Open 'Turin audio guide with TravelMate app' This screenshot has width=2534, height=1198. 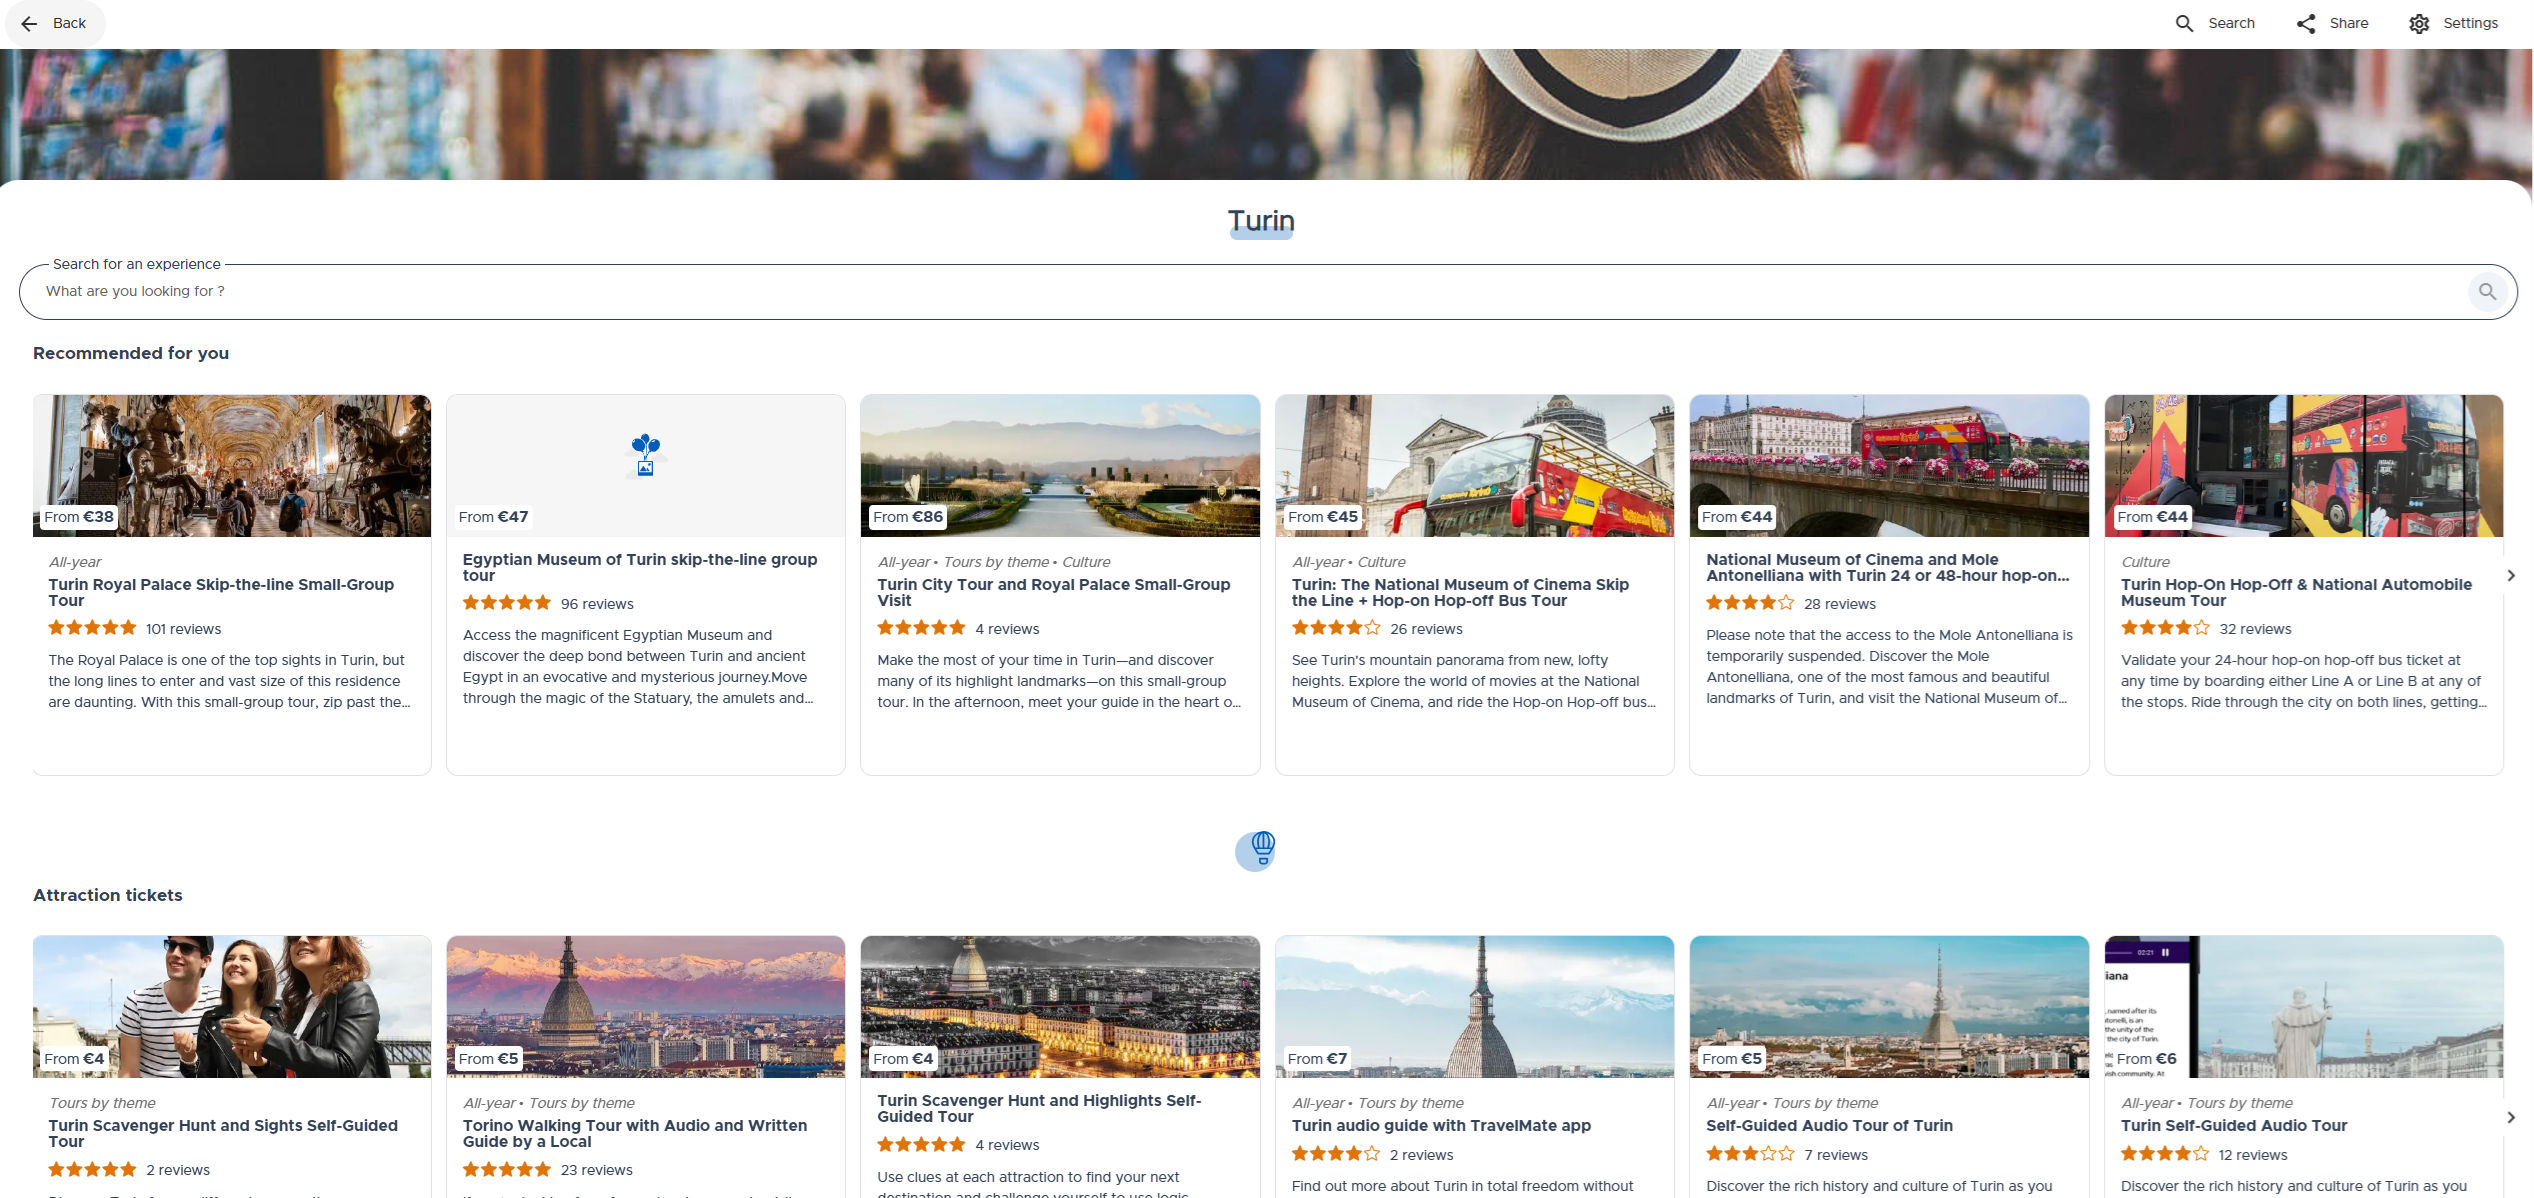1440,1125
